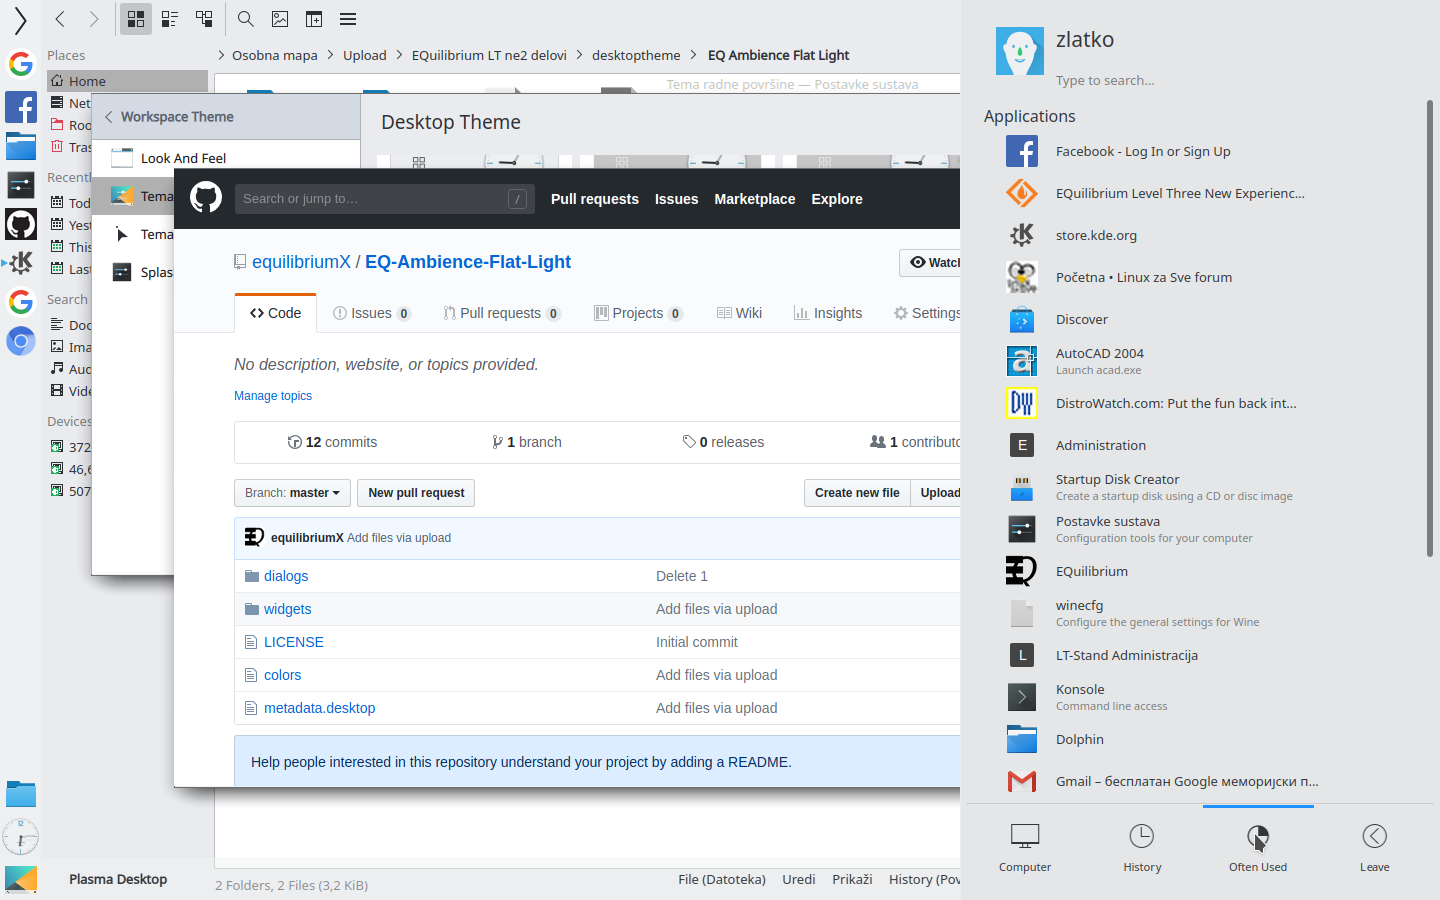Open Dolphin hamburger menu
This screenshot has width=1440, height=900.
pyautogui.click(x=348, y=19)
